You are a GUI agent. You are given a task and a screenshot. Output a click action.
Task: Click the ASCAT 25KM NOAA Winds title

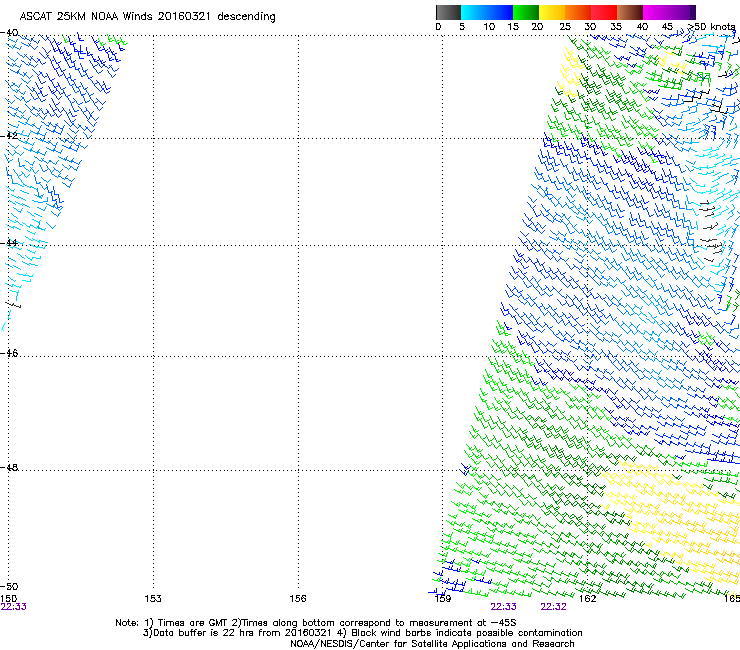pos(147,16)
